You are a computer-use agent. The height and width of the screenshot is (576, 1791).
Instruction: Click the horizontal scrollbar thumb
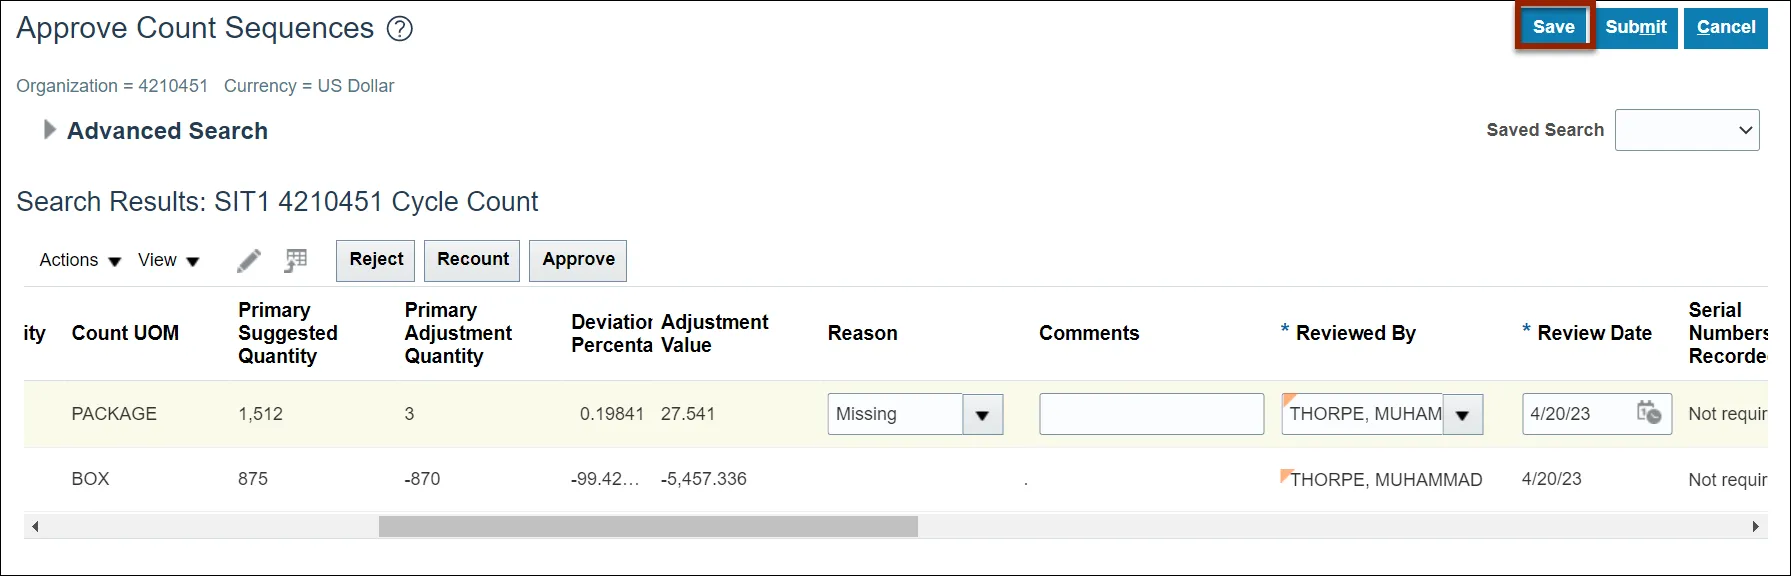648,526
